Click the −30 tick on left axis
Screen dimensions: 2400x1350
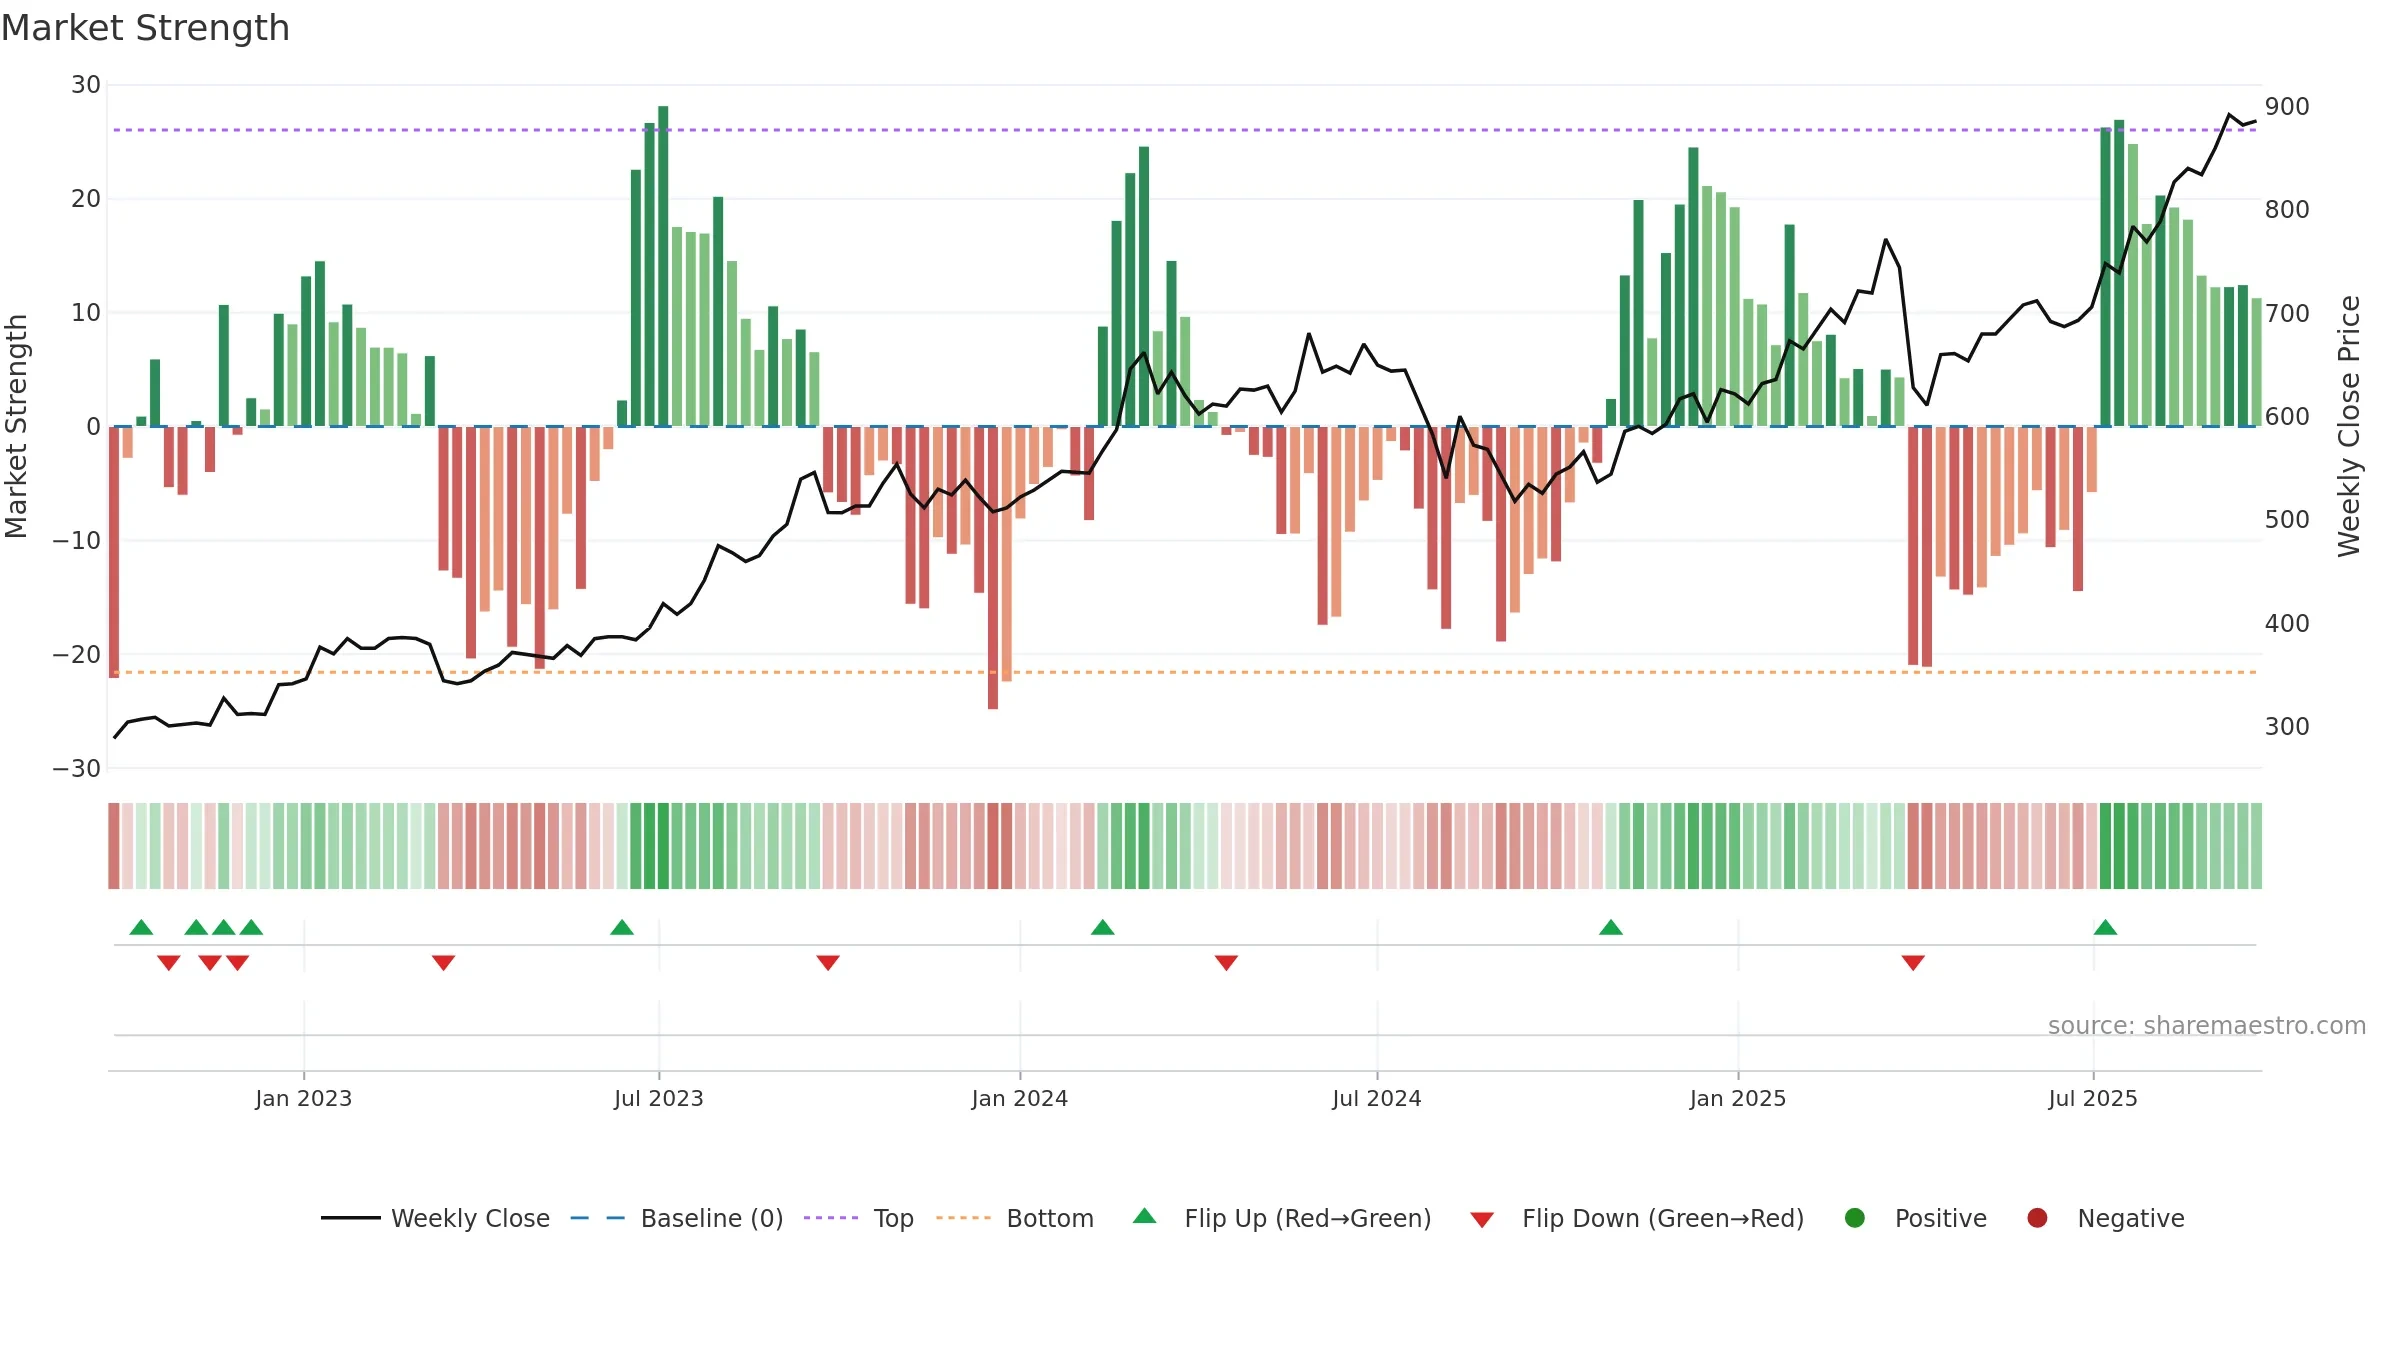[77, 769]
